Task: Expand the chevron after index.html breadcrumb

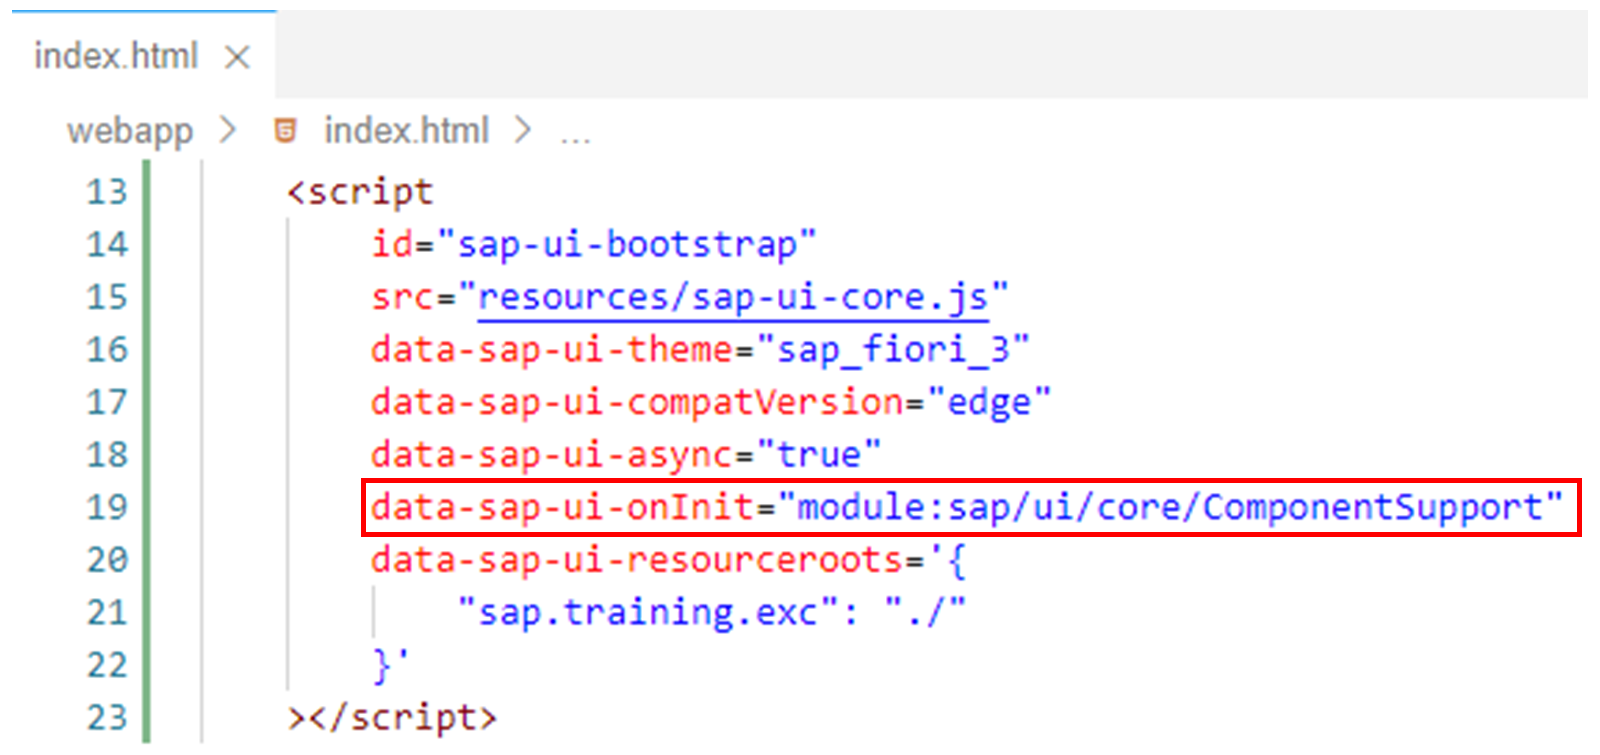Action: [522, 129]
